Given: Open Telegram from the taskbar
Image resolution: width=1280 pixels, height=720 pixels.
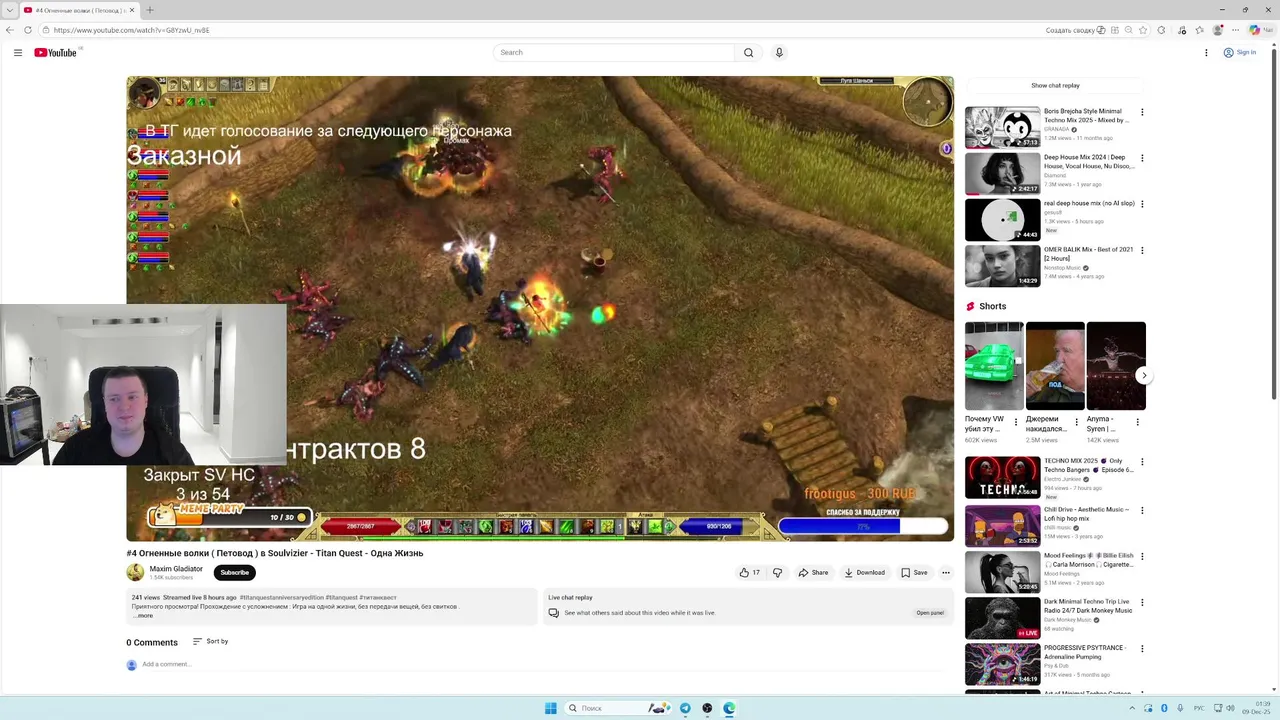Looking at the screenshot, I should 685,708.
